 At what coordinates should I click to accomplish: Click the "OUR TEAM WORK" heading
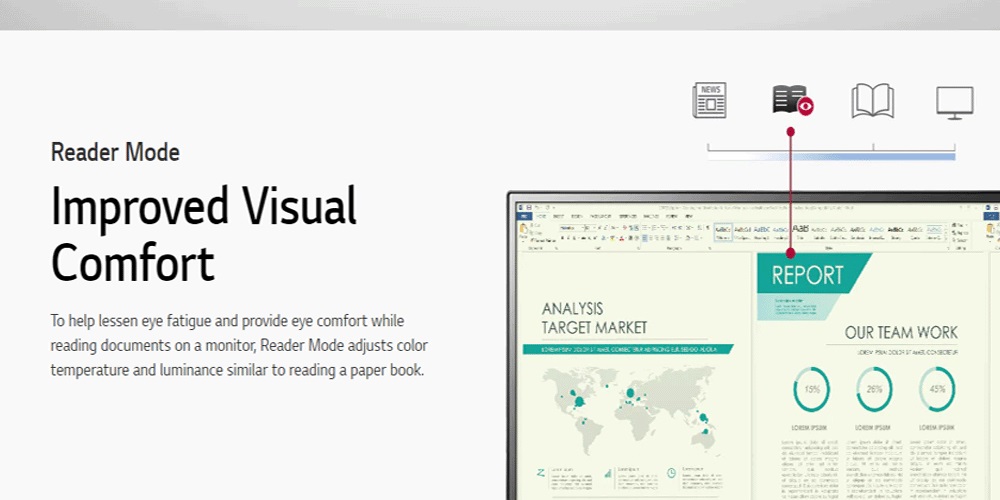click(x=900, y=332)
